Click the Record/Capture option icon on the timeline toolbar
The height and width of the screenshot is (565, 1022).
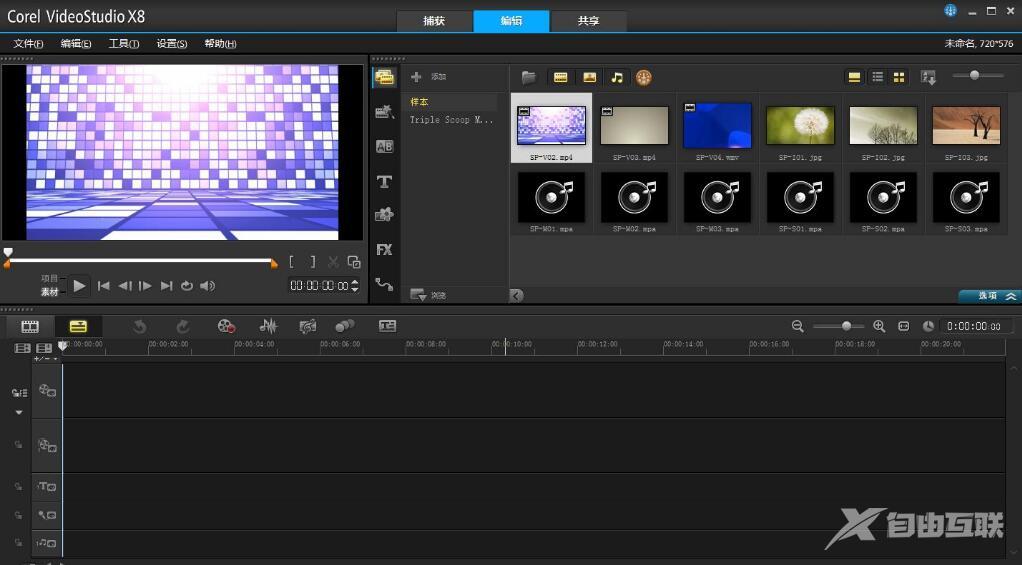pyautogui.click(x=226, y=326)
